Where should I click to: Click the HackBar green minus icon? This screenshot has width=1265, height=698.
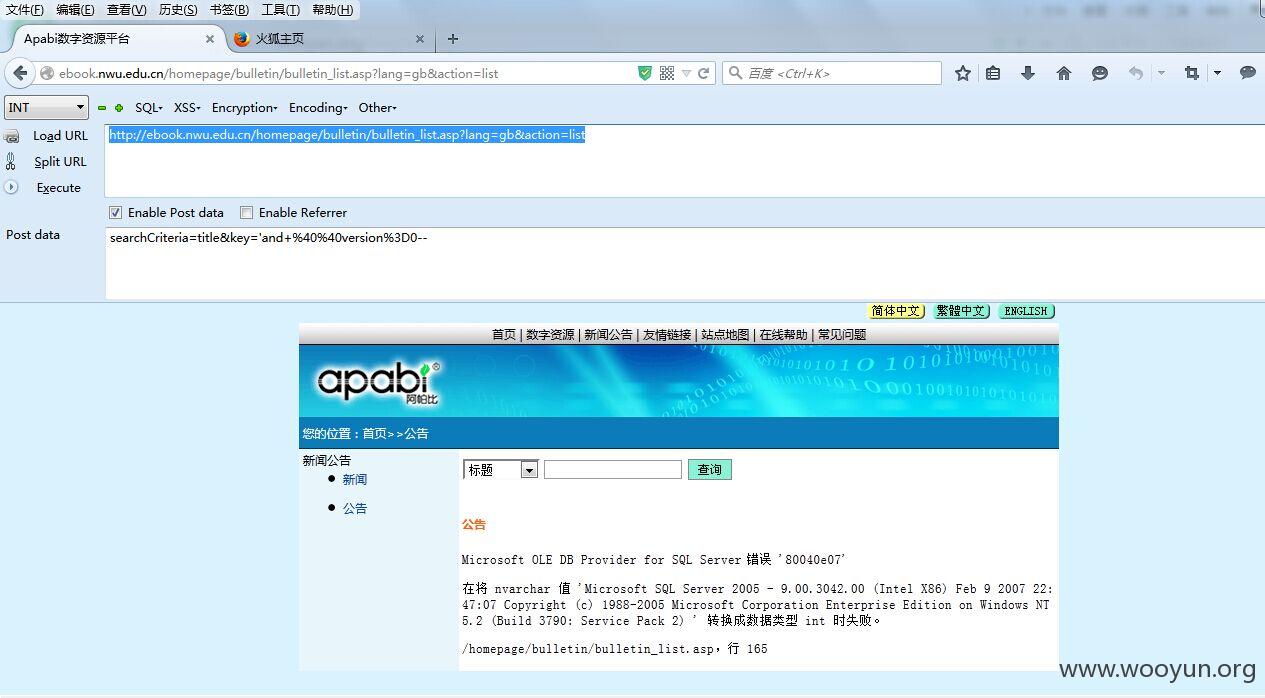pos(102,108)
